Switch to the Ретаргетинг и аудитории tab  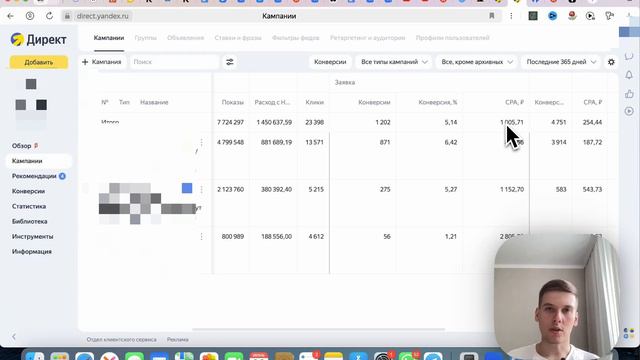(367, 38)
